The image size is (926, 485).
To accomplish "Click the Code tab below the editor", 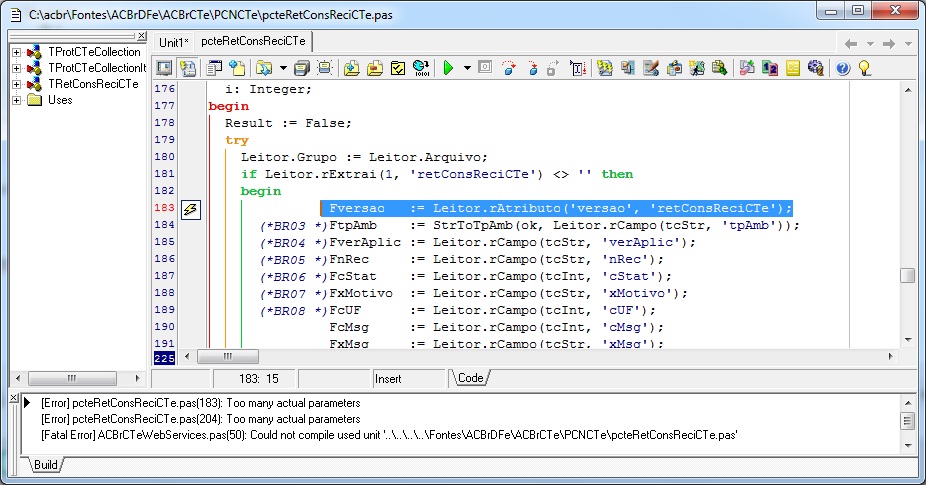I will (471, 378).
